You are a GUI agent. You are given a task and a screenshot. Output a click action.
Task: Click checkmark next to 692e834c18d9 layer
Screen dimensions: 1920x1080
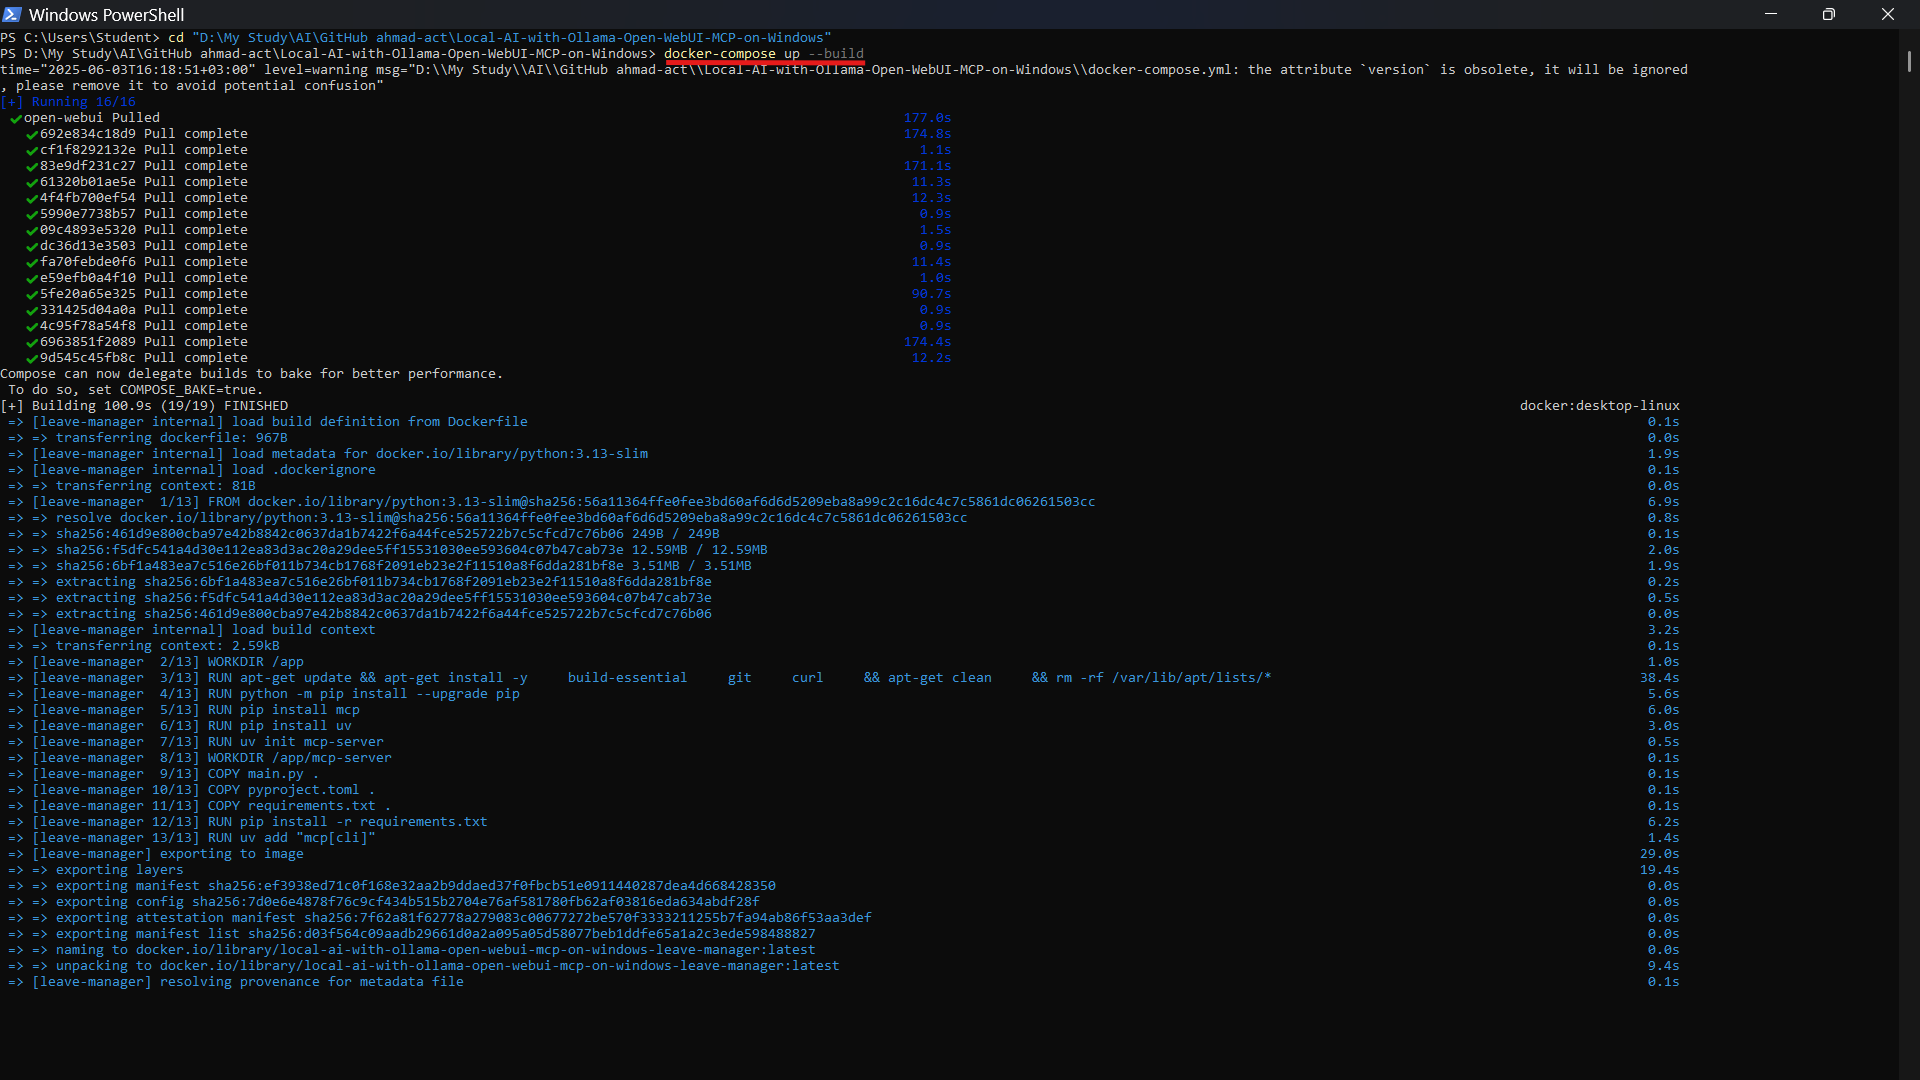pos(32,134)
